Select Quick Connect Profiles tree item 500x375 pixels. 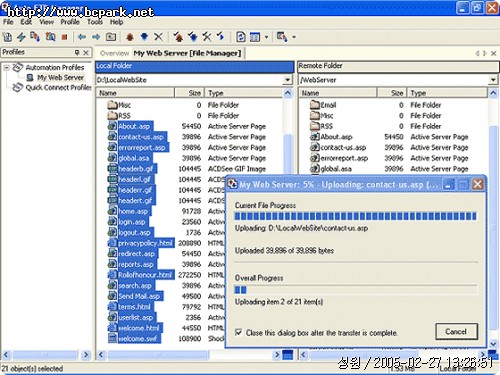[59, 88]
